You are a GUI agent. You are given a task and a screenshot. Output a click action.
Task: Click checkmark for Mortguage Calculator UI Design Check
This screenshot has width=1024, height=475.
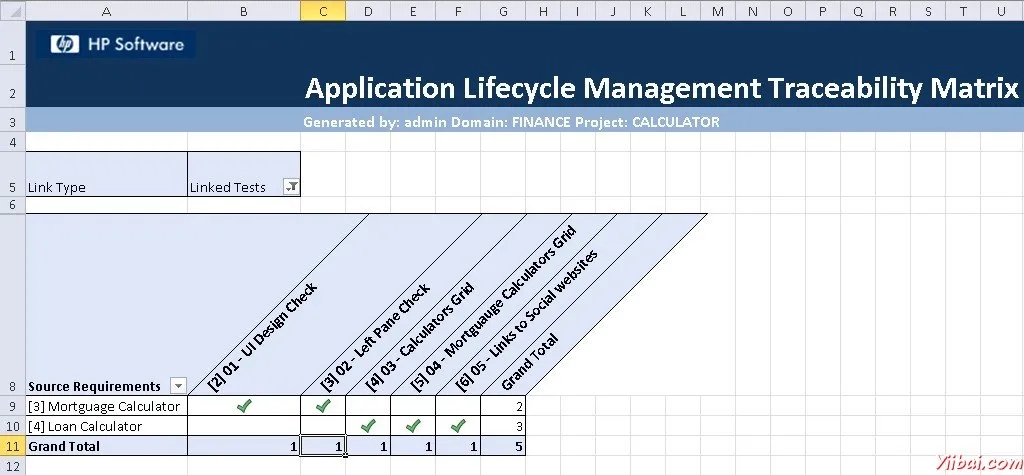coord(244,406)
